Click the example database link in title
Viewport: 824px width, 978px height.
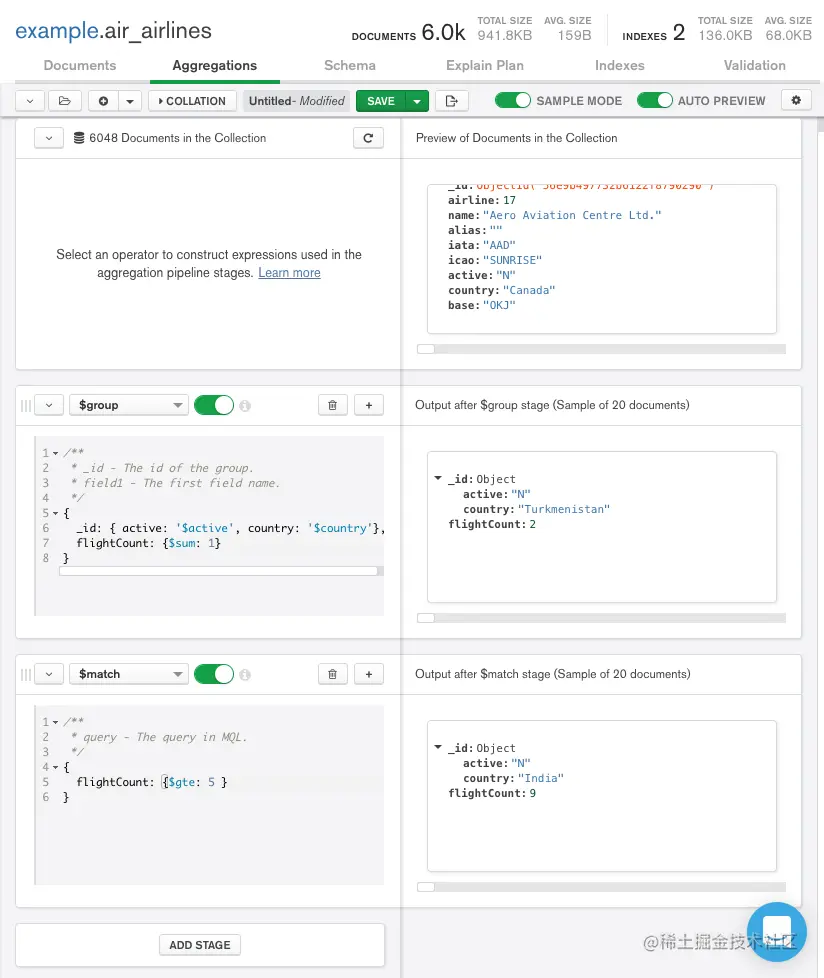coord(57,31)
